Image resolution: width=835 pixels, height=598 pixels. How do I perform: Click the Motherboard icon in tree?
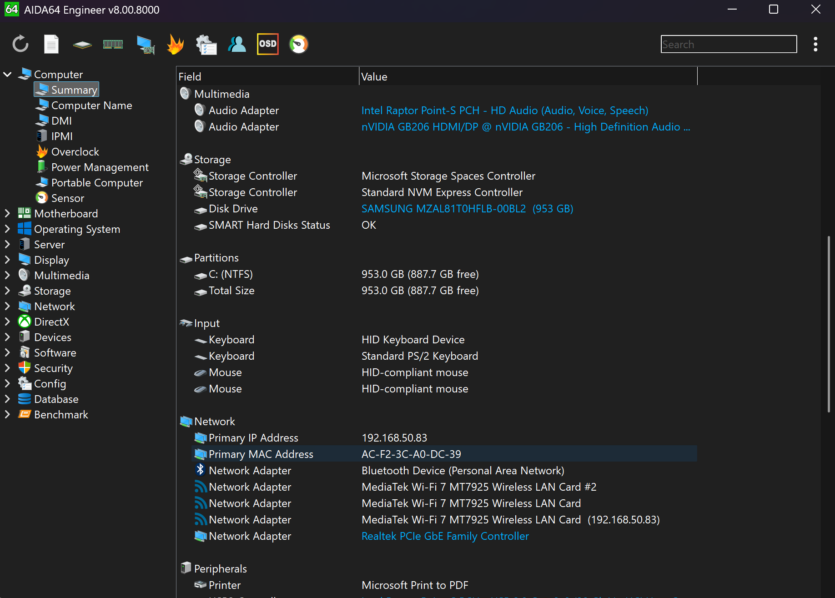coord(24,214)
